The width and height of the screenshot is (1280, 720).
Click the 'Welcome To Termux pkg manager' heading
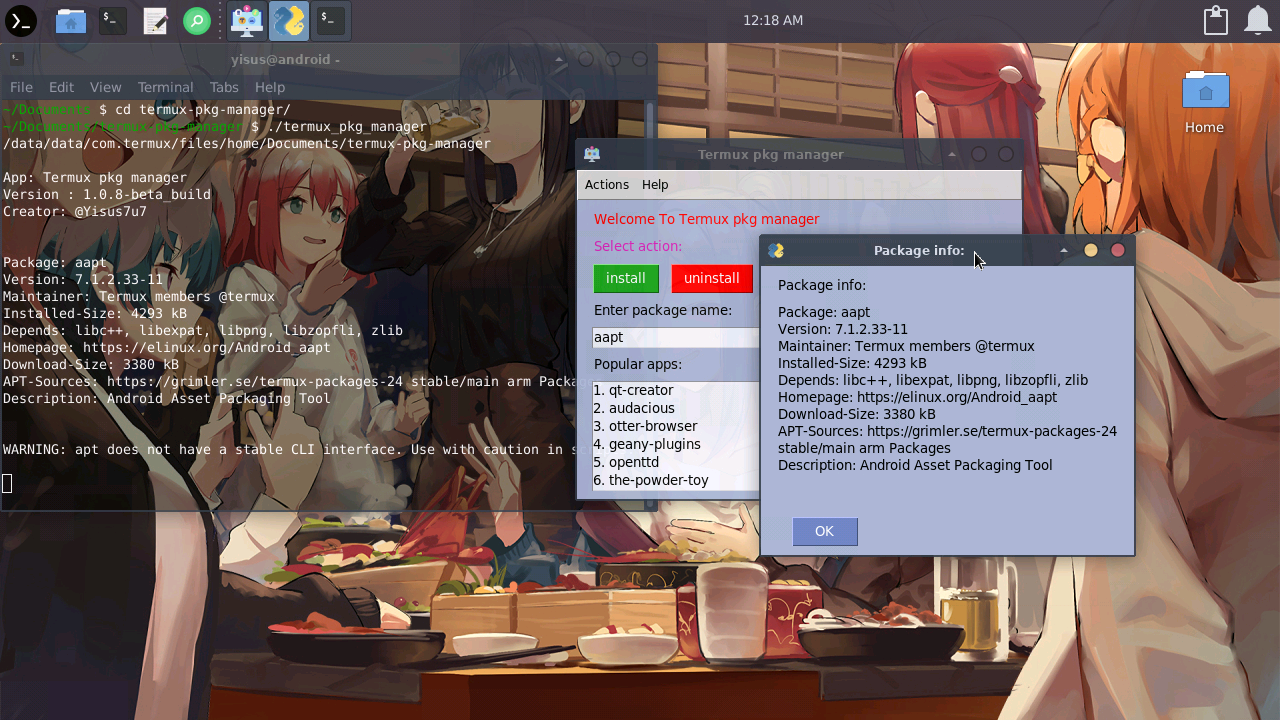pos(706,219)
